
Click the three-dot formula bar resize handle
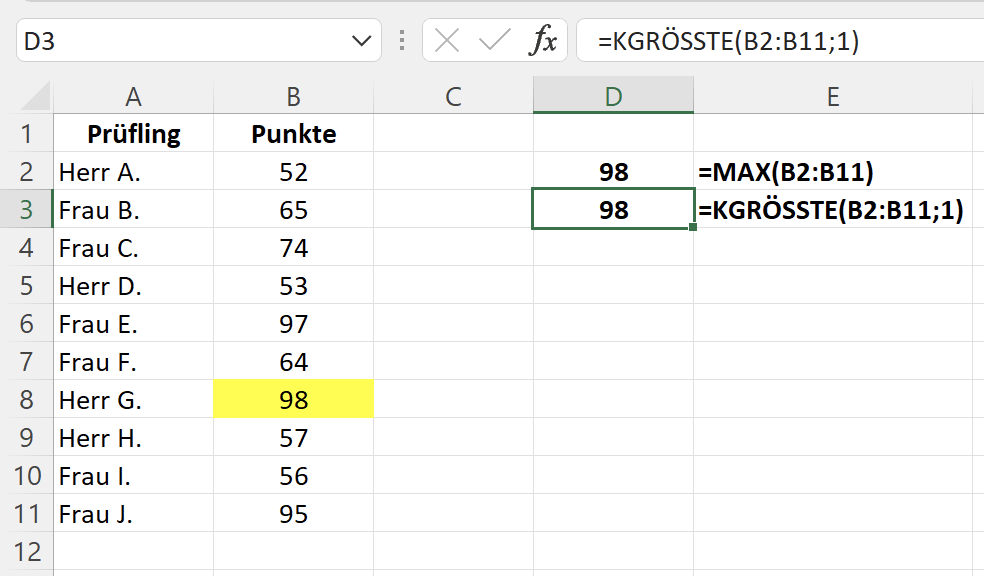pyautogui.click(x=402, y=41)
